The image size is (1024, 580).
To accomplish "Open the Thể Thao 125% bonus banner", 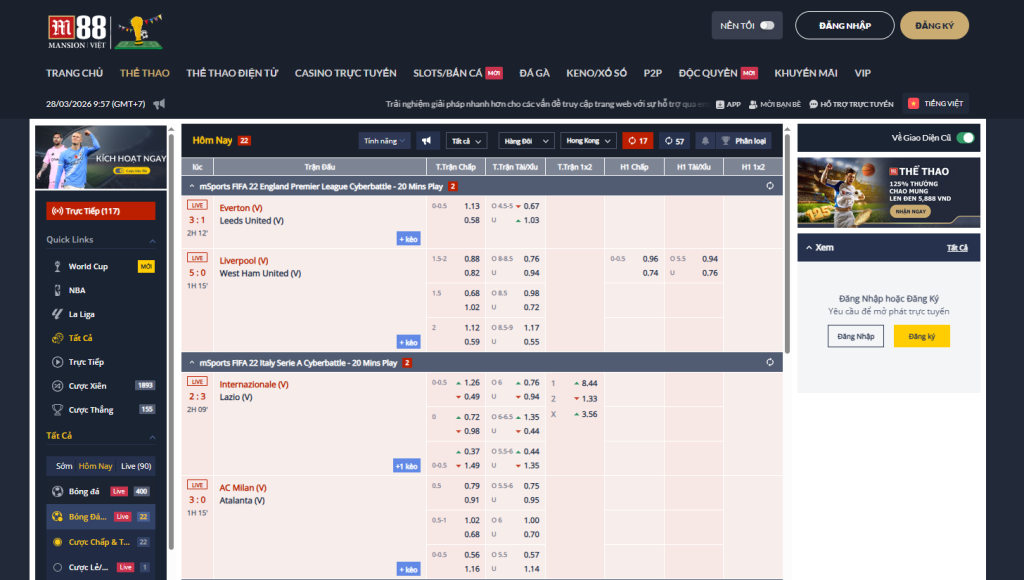I will (x=888, y=192).
